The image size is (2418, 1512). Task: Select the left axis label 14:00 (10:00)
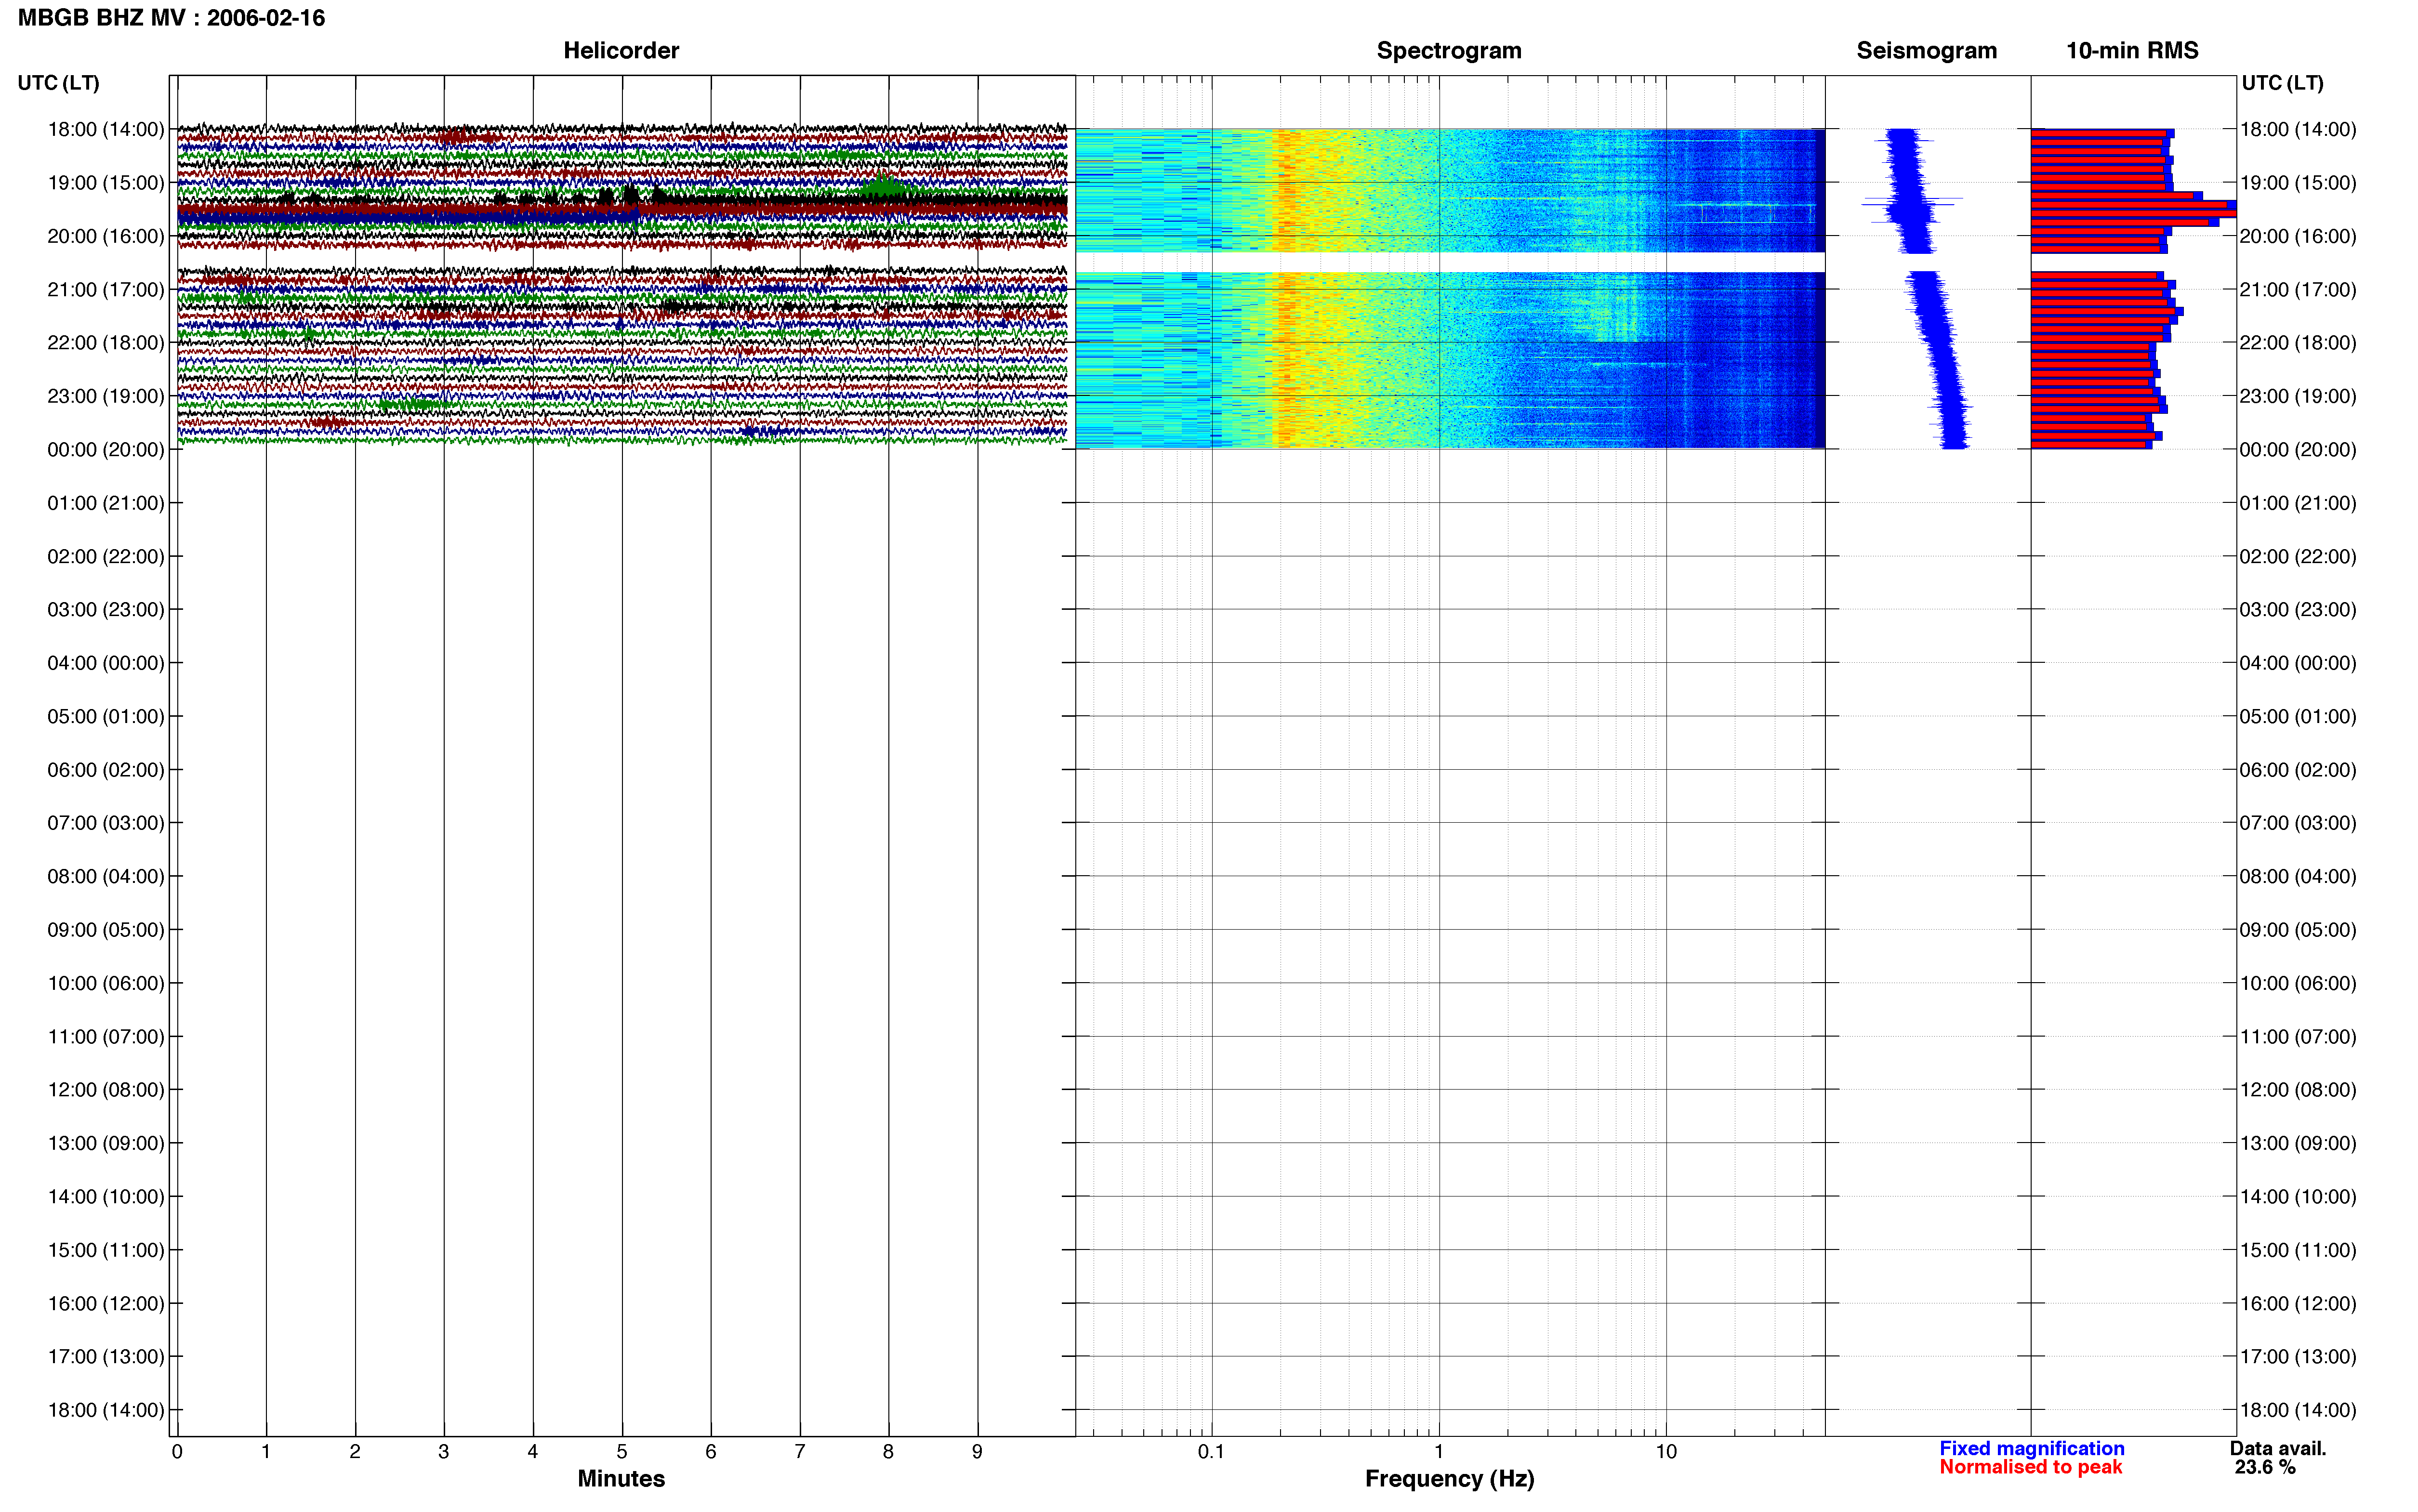[x=106, y=1197]
